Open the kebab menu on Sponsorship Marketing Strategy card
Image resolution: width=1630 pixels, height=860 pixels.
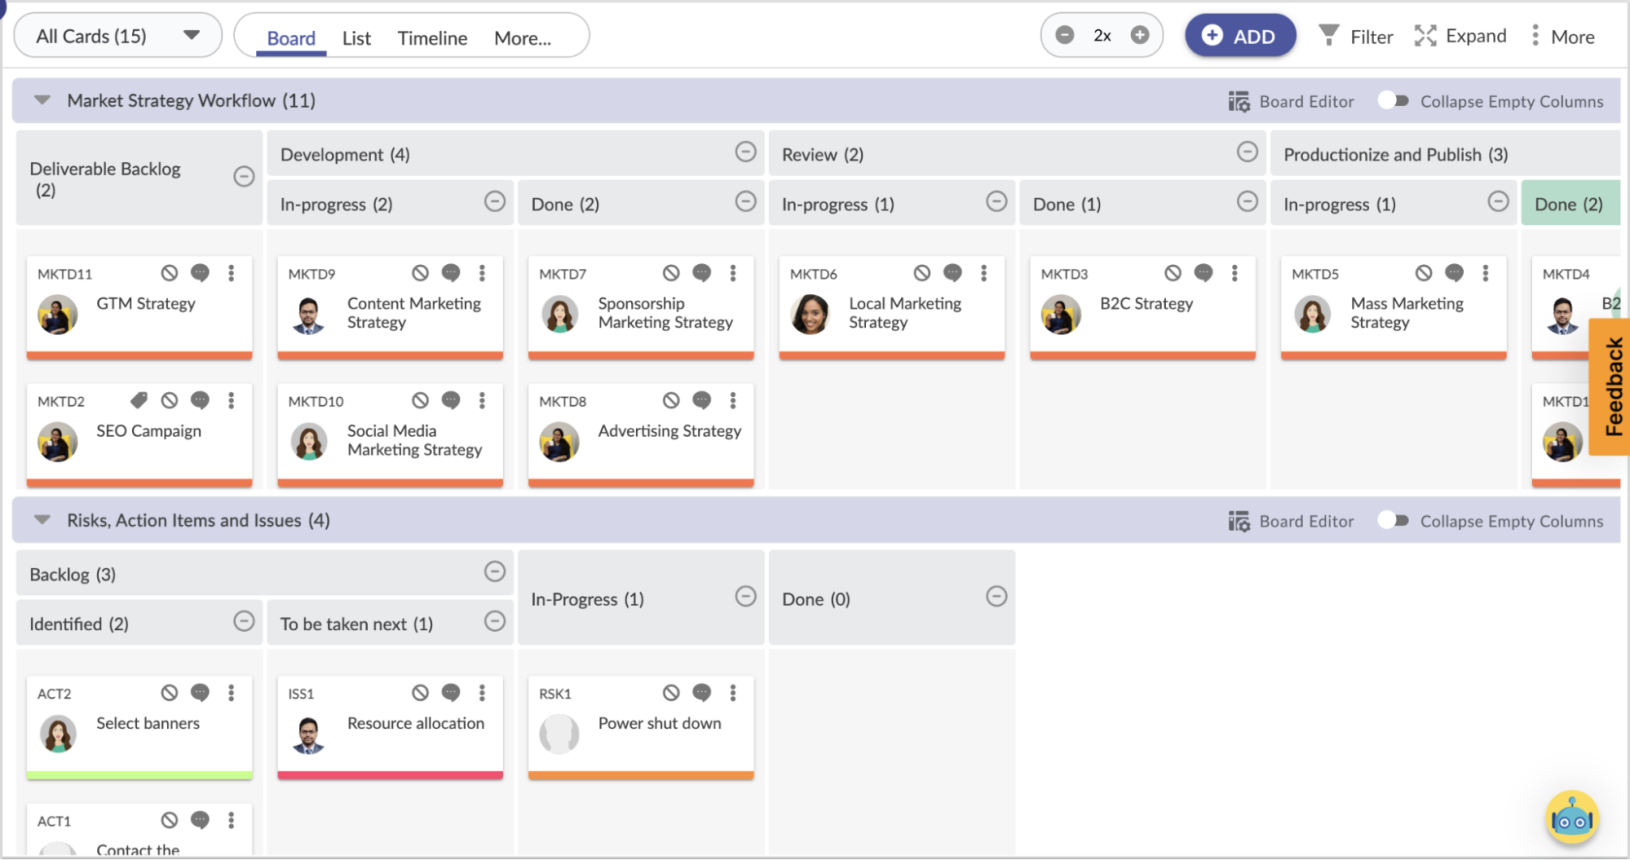pos(733,272)
